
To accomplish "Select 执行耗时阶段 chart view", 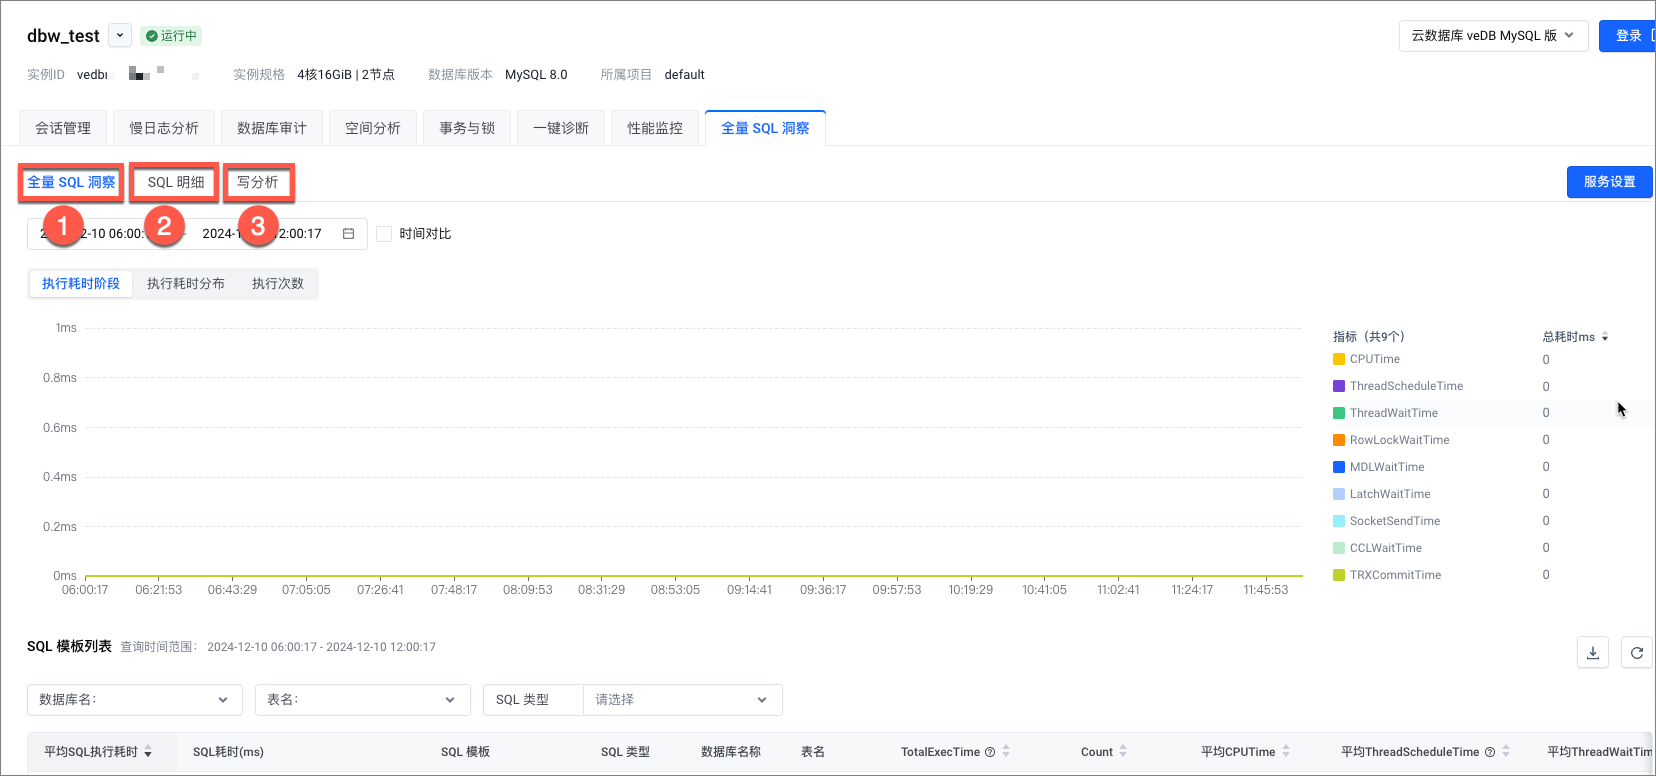I will point(81,284).
